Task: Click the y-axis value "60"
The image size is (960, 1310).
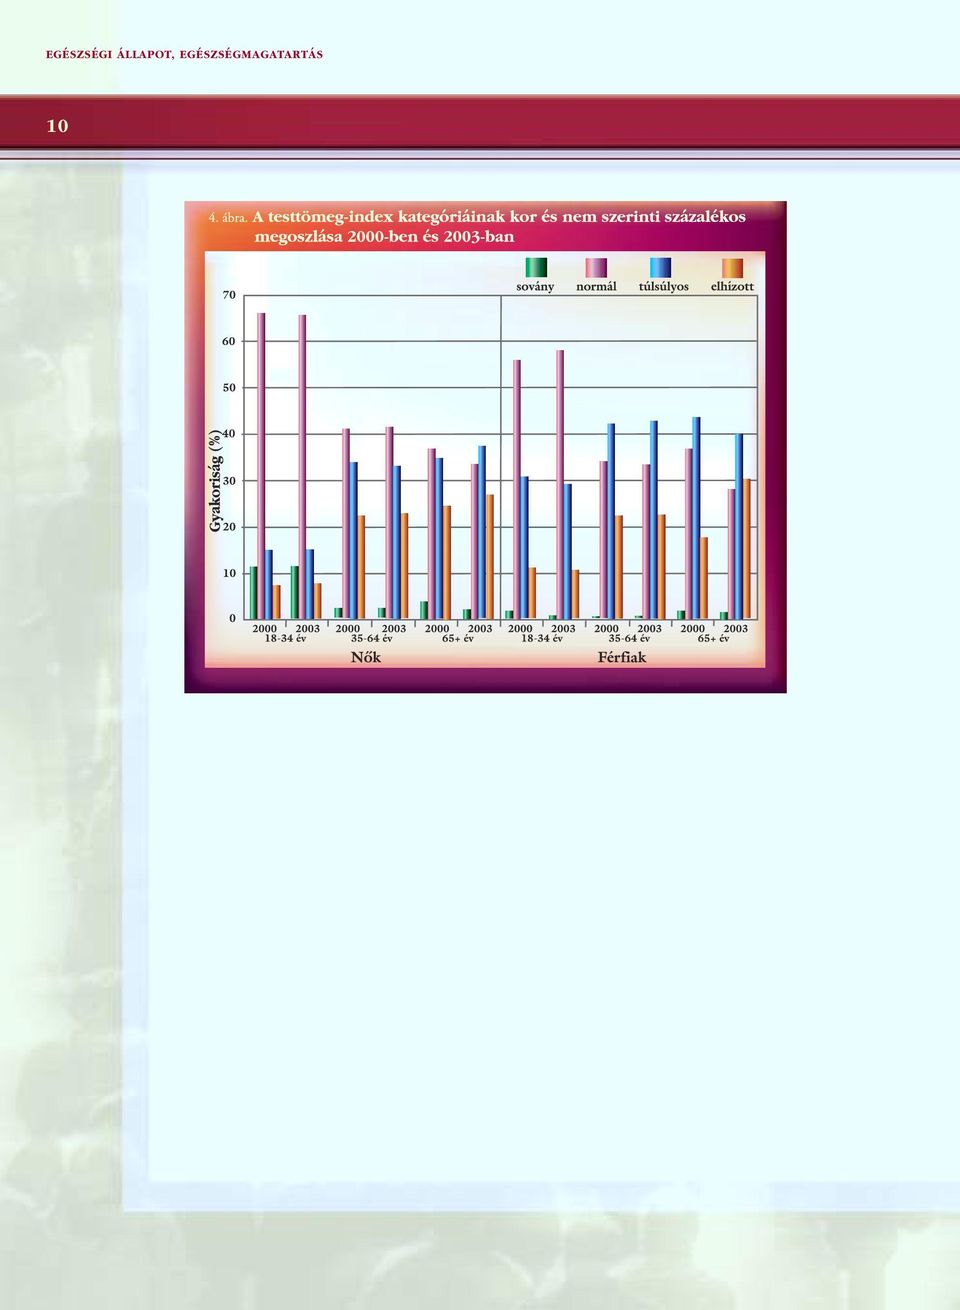Action: tap(229, 341)
